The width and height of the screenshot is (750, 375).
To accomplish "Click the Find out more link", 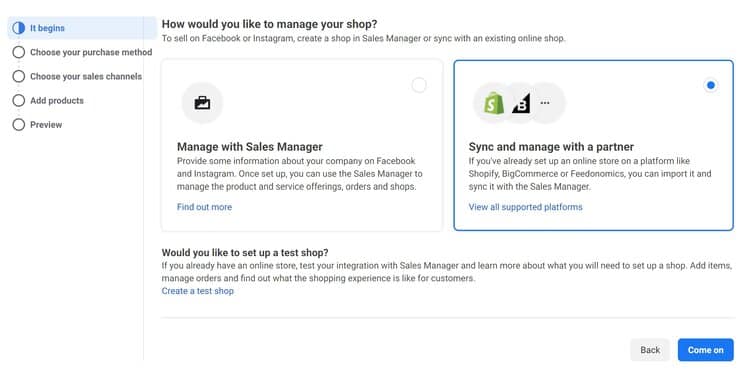I will pos(204,207).
